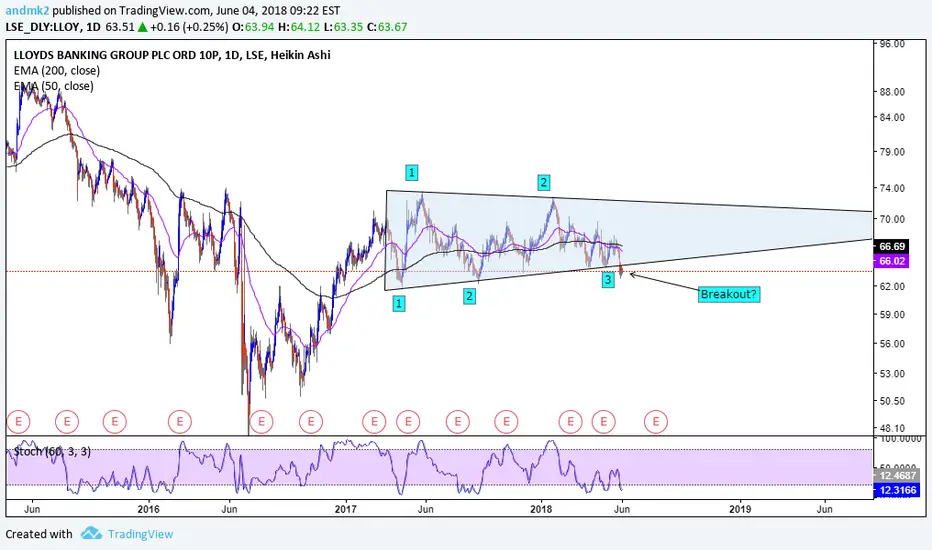The height and width of the screenshot is (550, 932).
Task: Click the TradingView logo icon at the bottom
Action: tap(91, 533)
